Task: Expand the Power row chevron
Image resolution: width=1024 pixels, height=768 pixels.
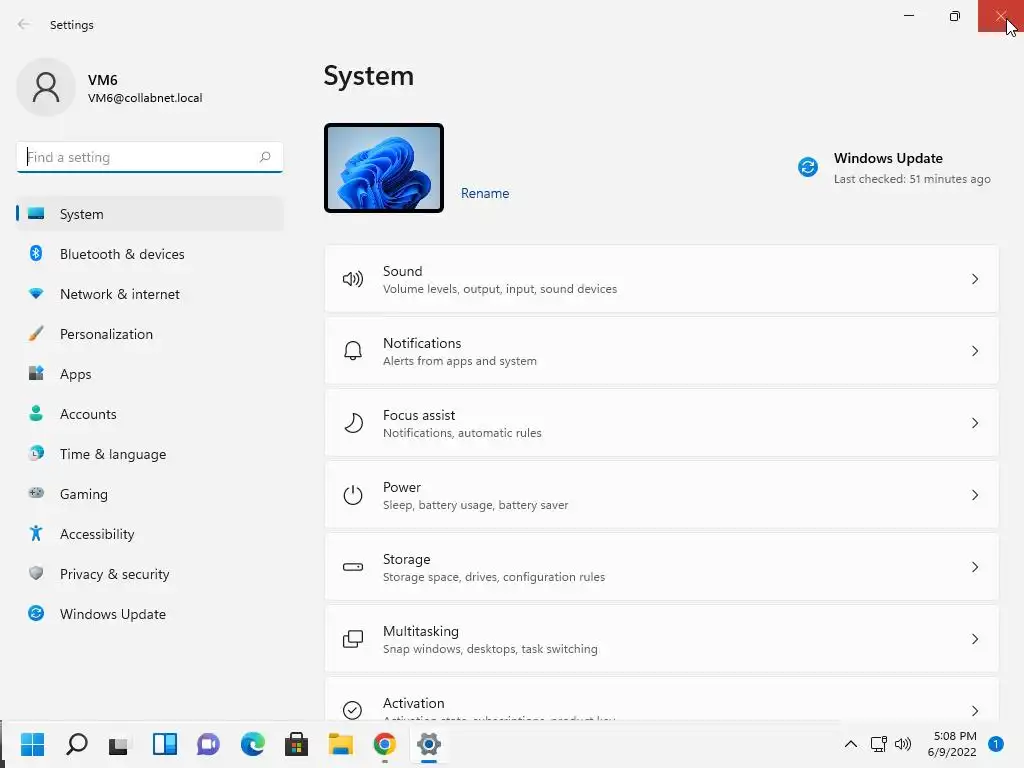Action: pos(975,495)
